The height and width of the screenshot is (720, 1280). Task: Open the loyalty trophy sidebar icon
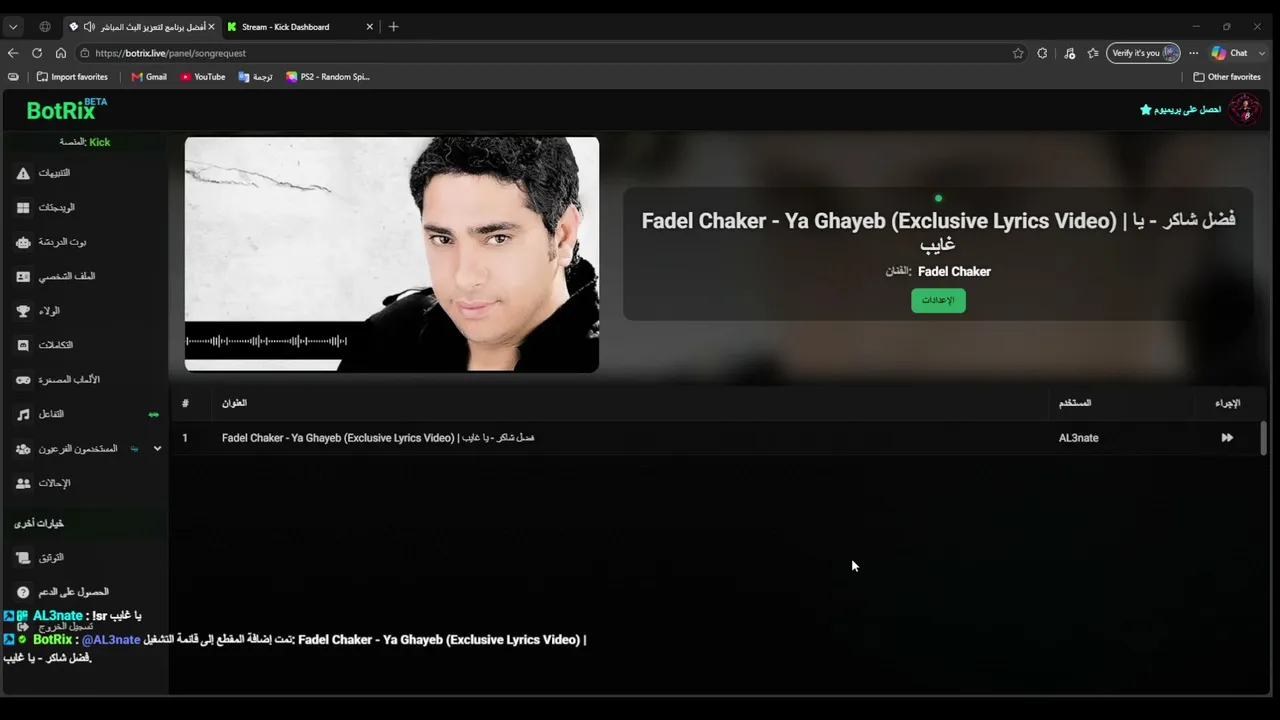(x=23, y=311)
